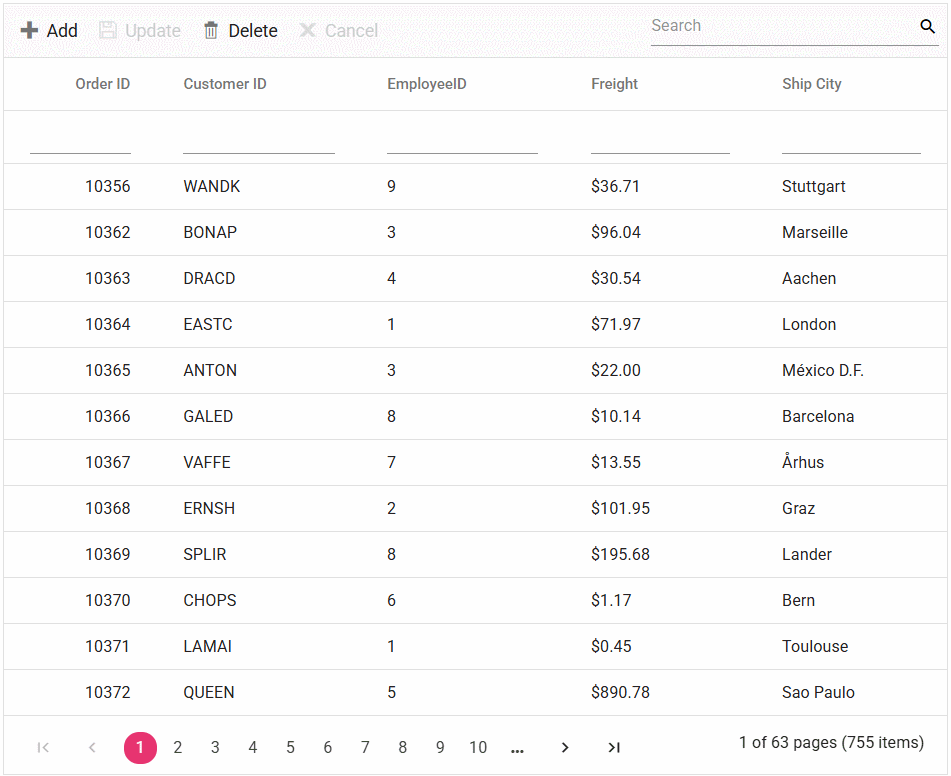Viewport: 951px width, 776px height.
Task: Click the first page arrow icon
Action: point(43,747)
